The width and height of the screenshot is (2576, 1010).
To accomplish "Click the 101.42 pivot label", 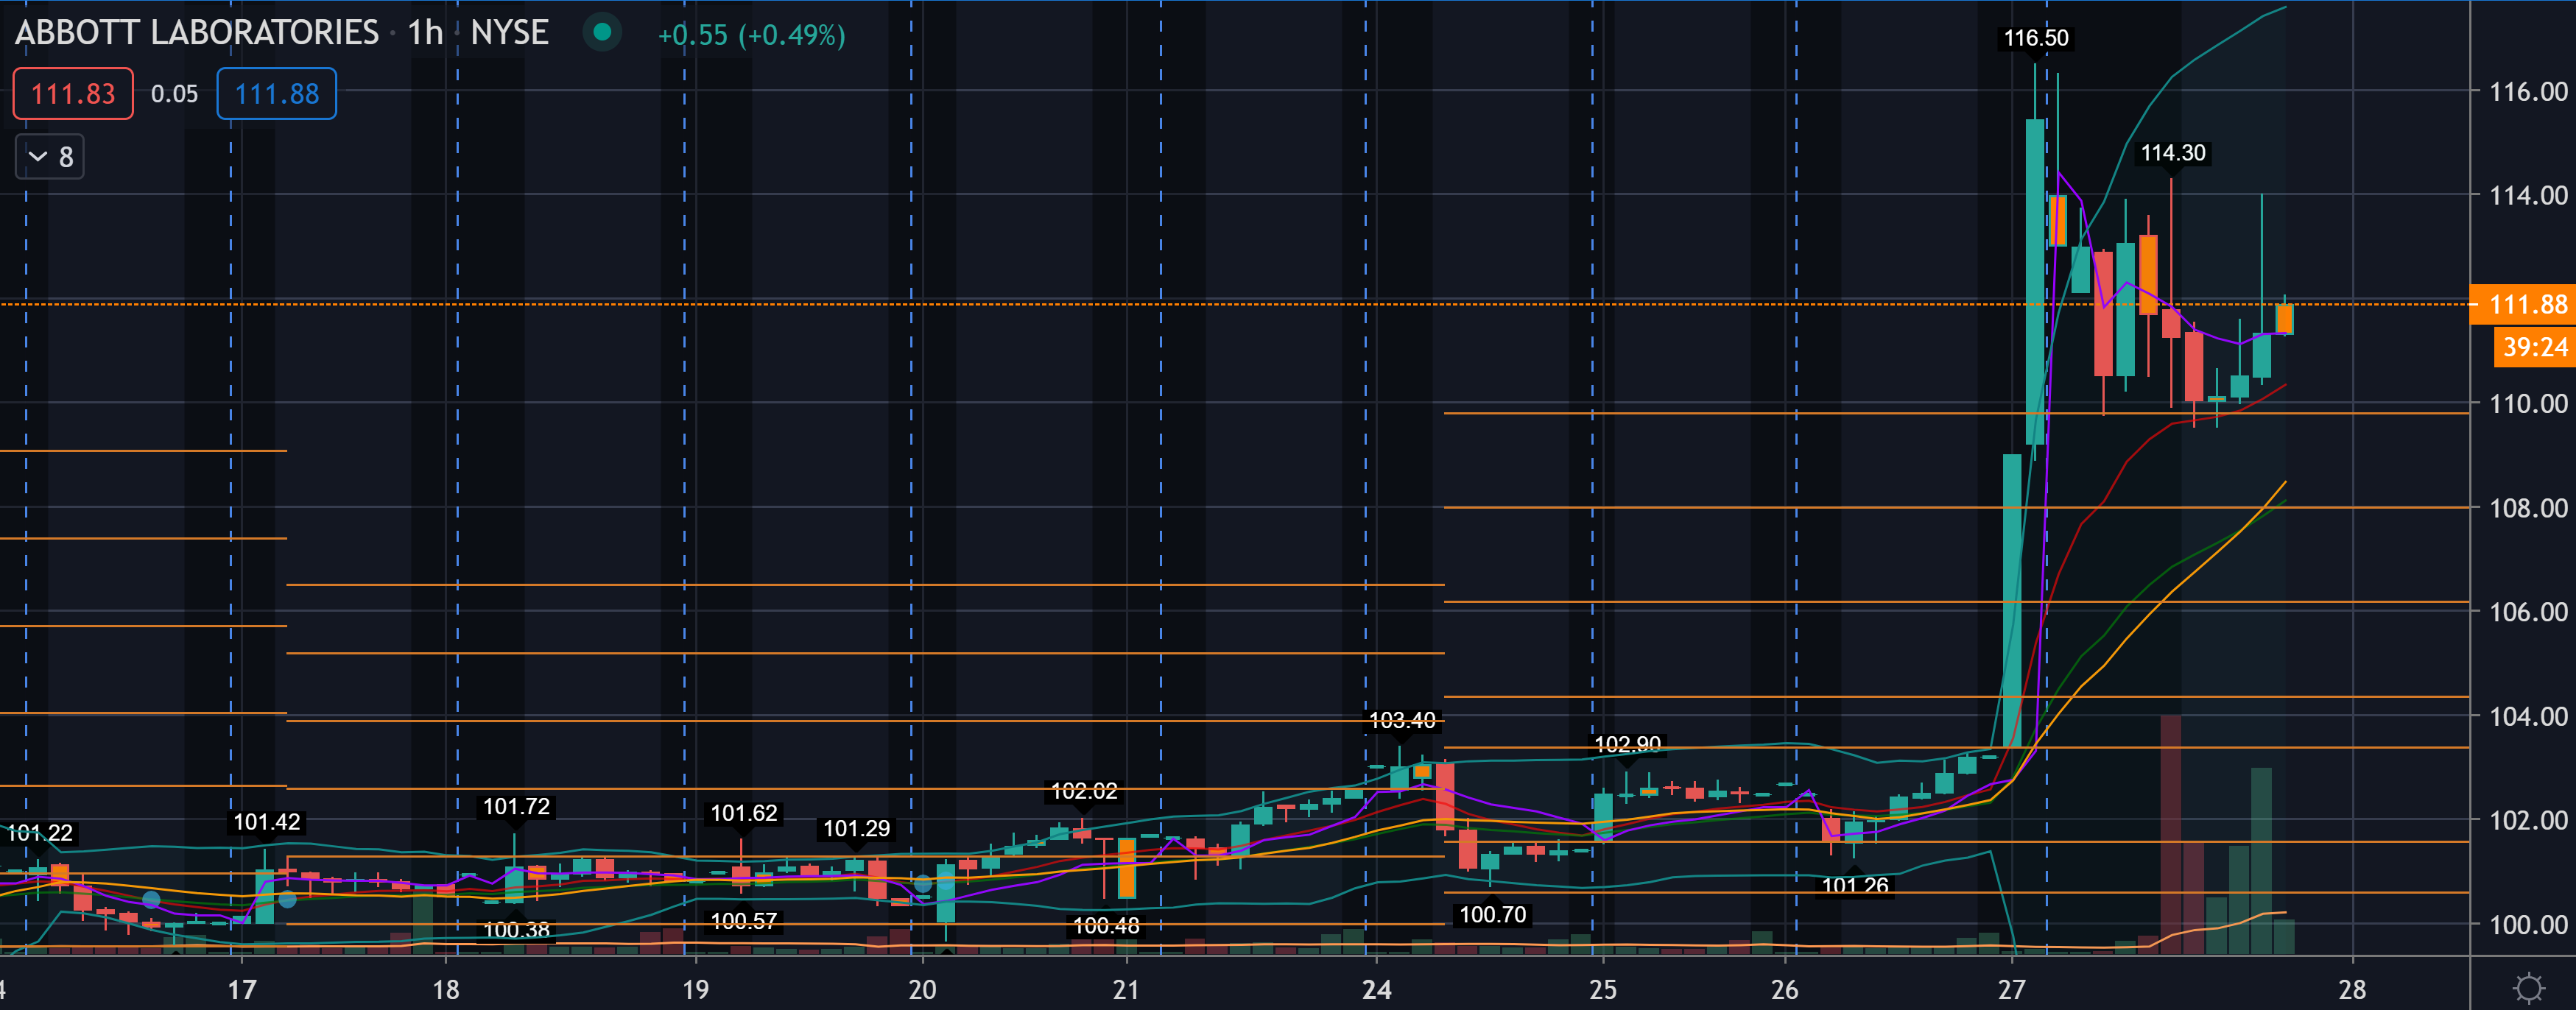I will pos(267,822).
